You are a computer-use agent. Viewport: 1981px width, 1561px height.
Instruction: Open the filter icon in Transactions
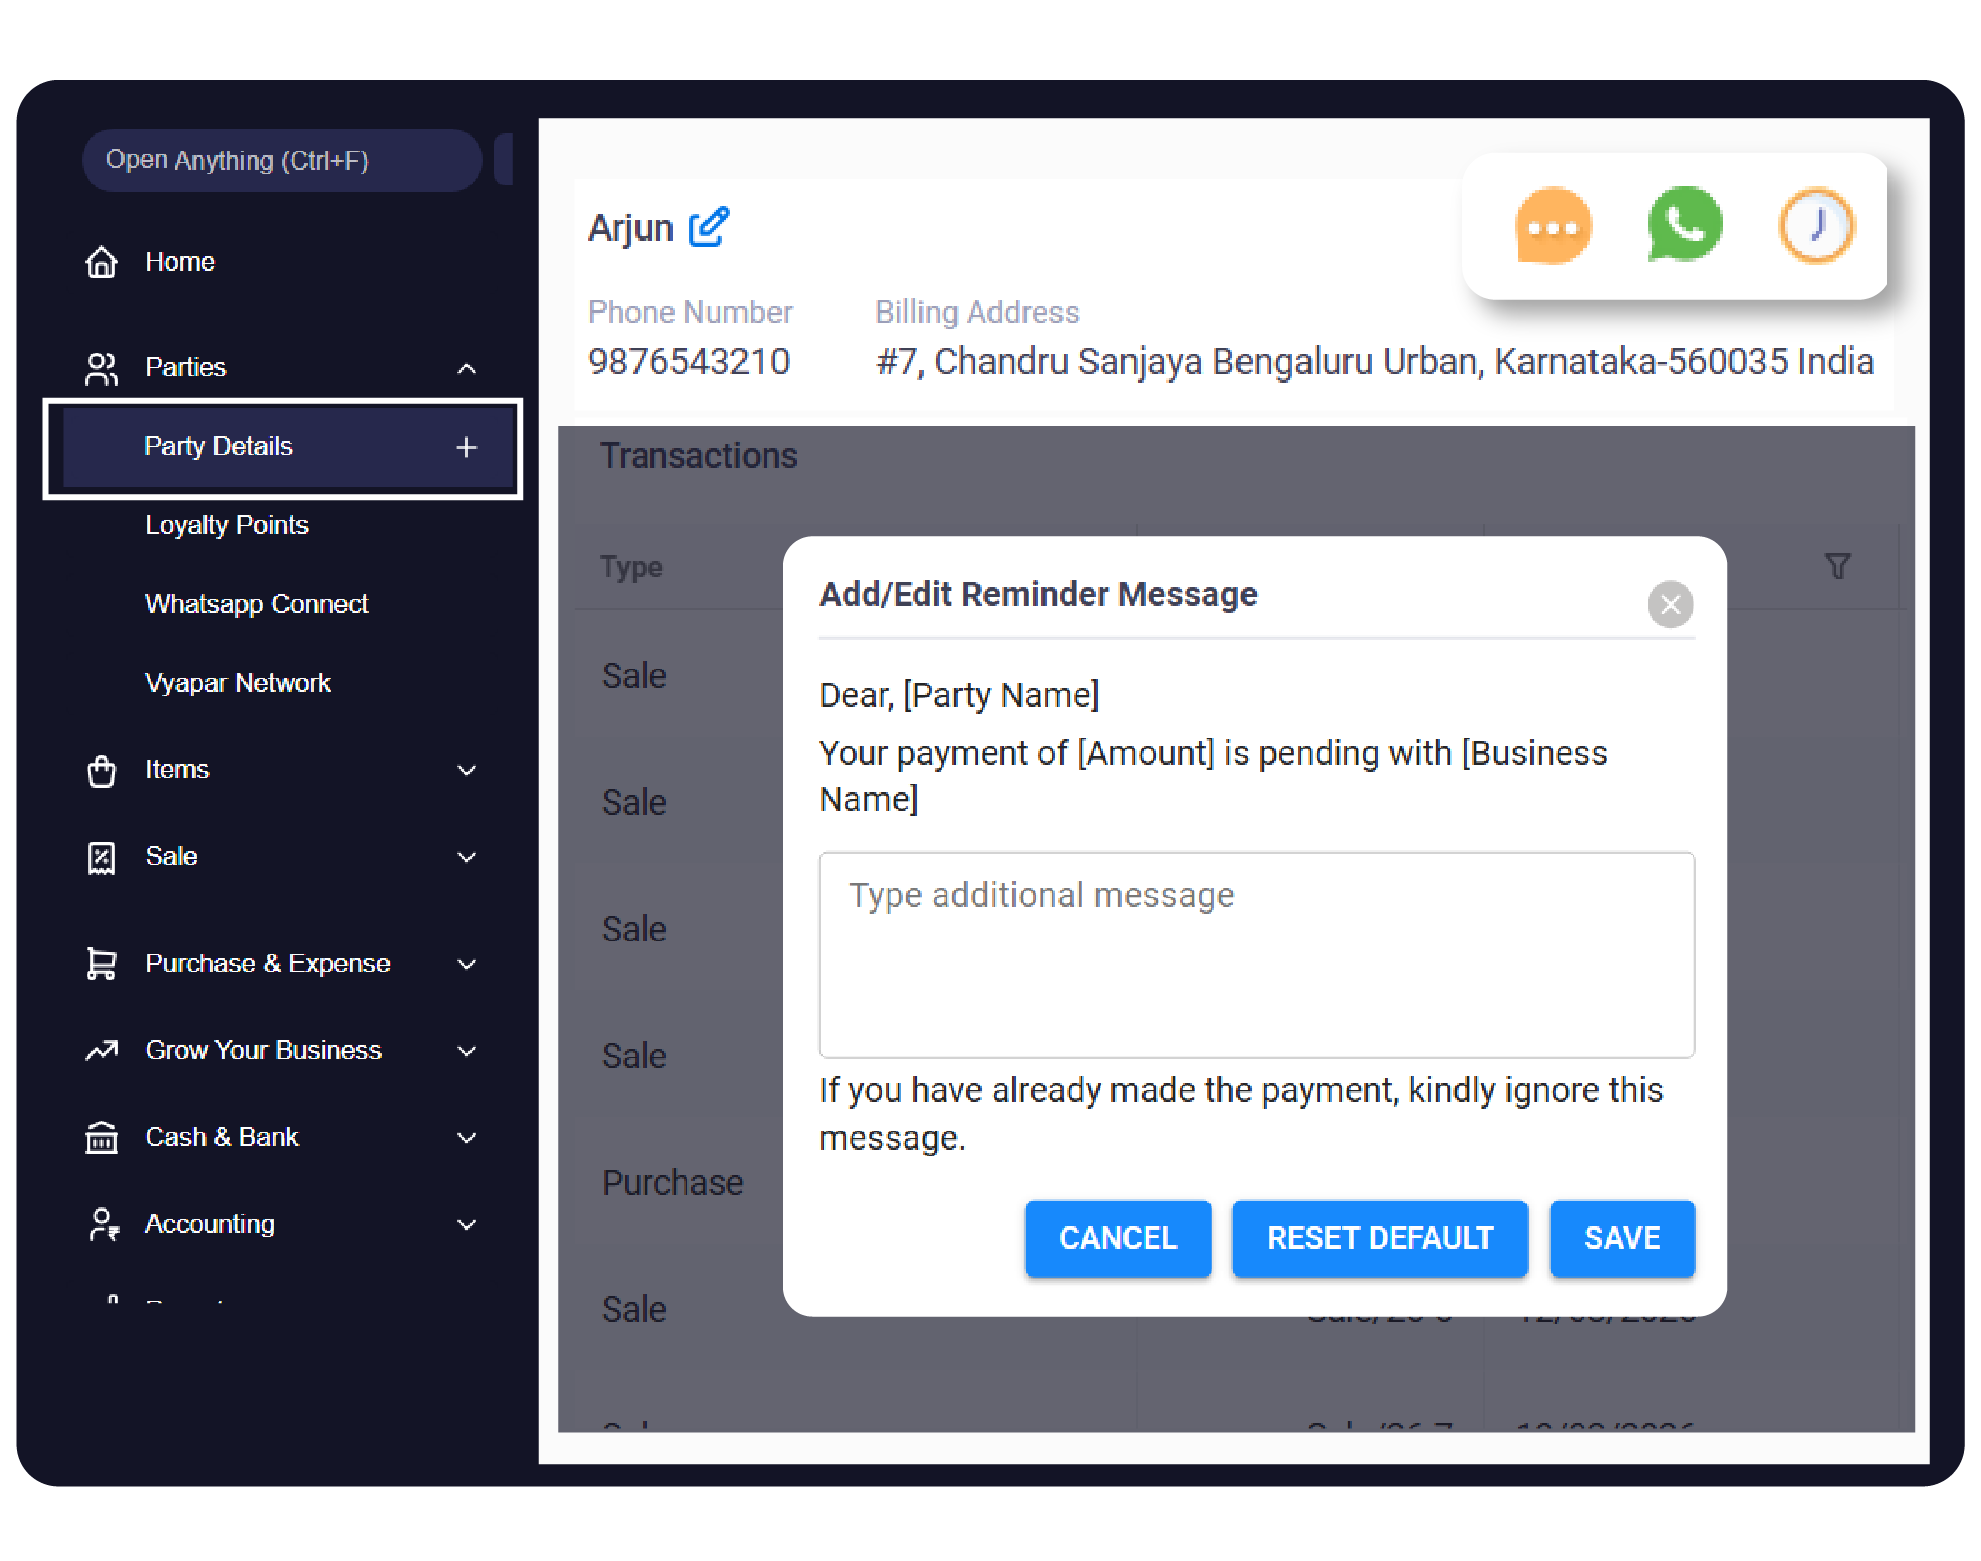[1839, 566]
